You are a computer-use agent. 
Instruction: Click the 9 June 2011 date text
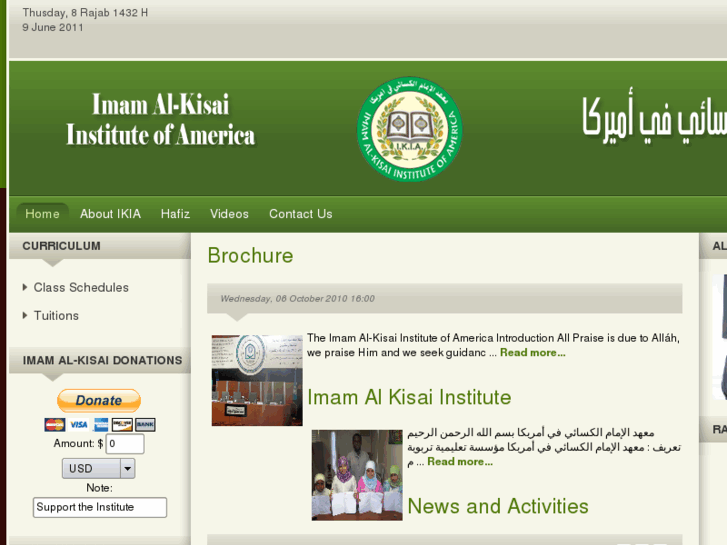53,27
